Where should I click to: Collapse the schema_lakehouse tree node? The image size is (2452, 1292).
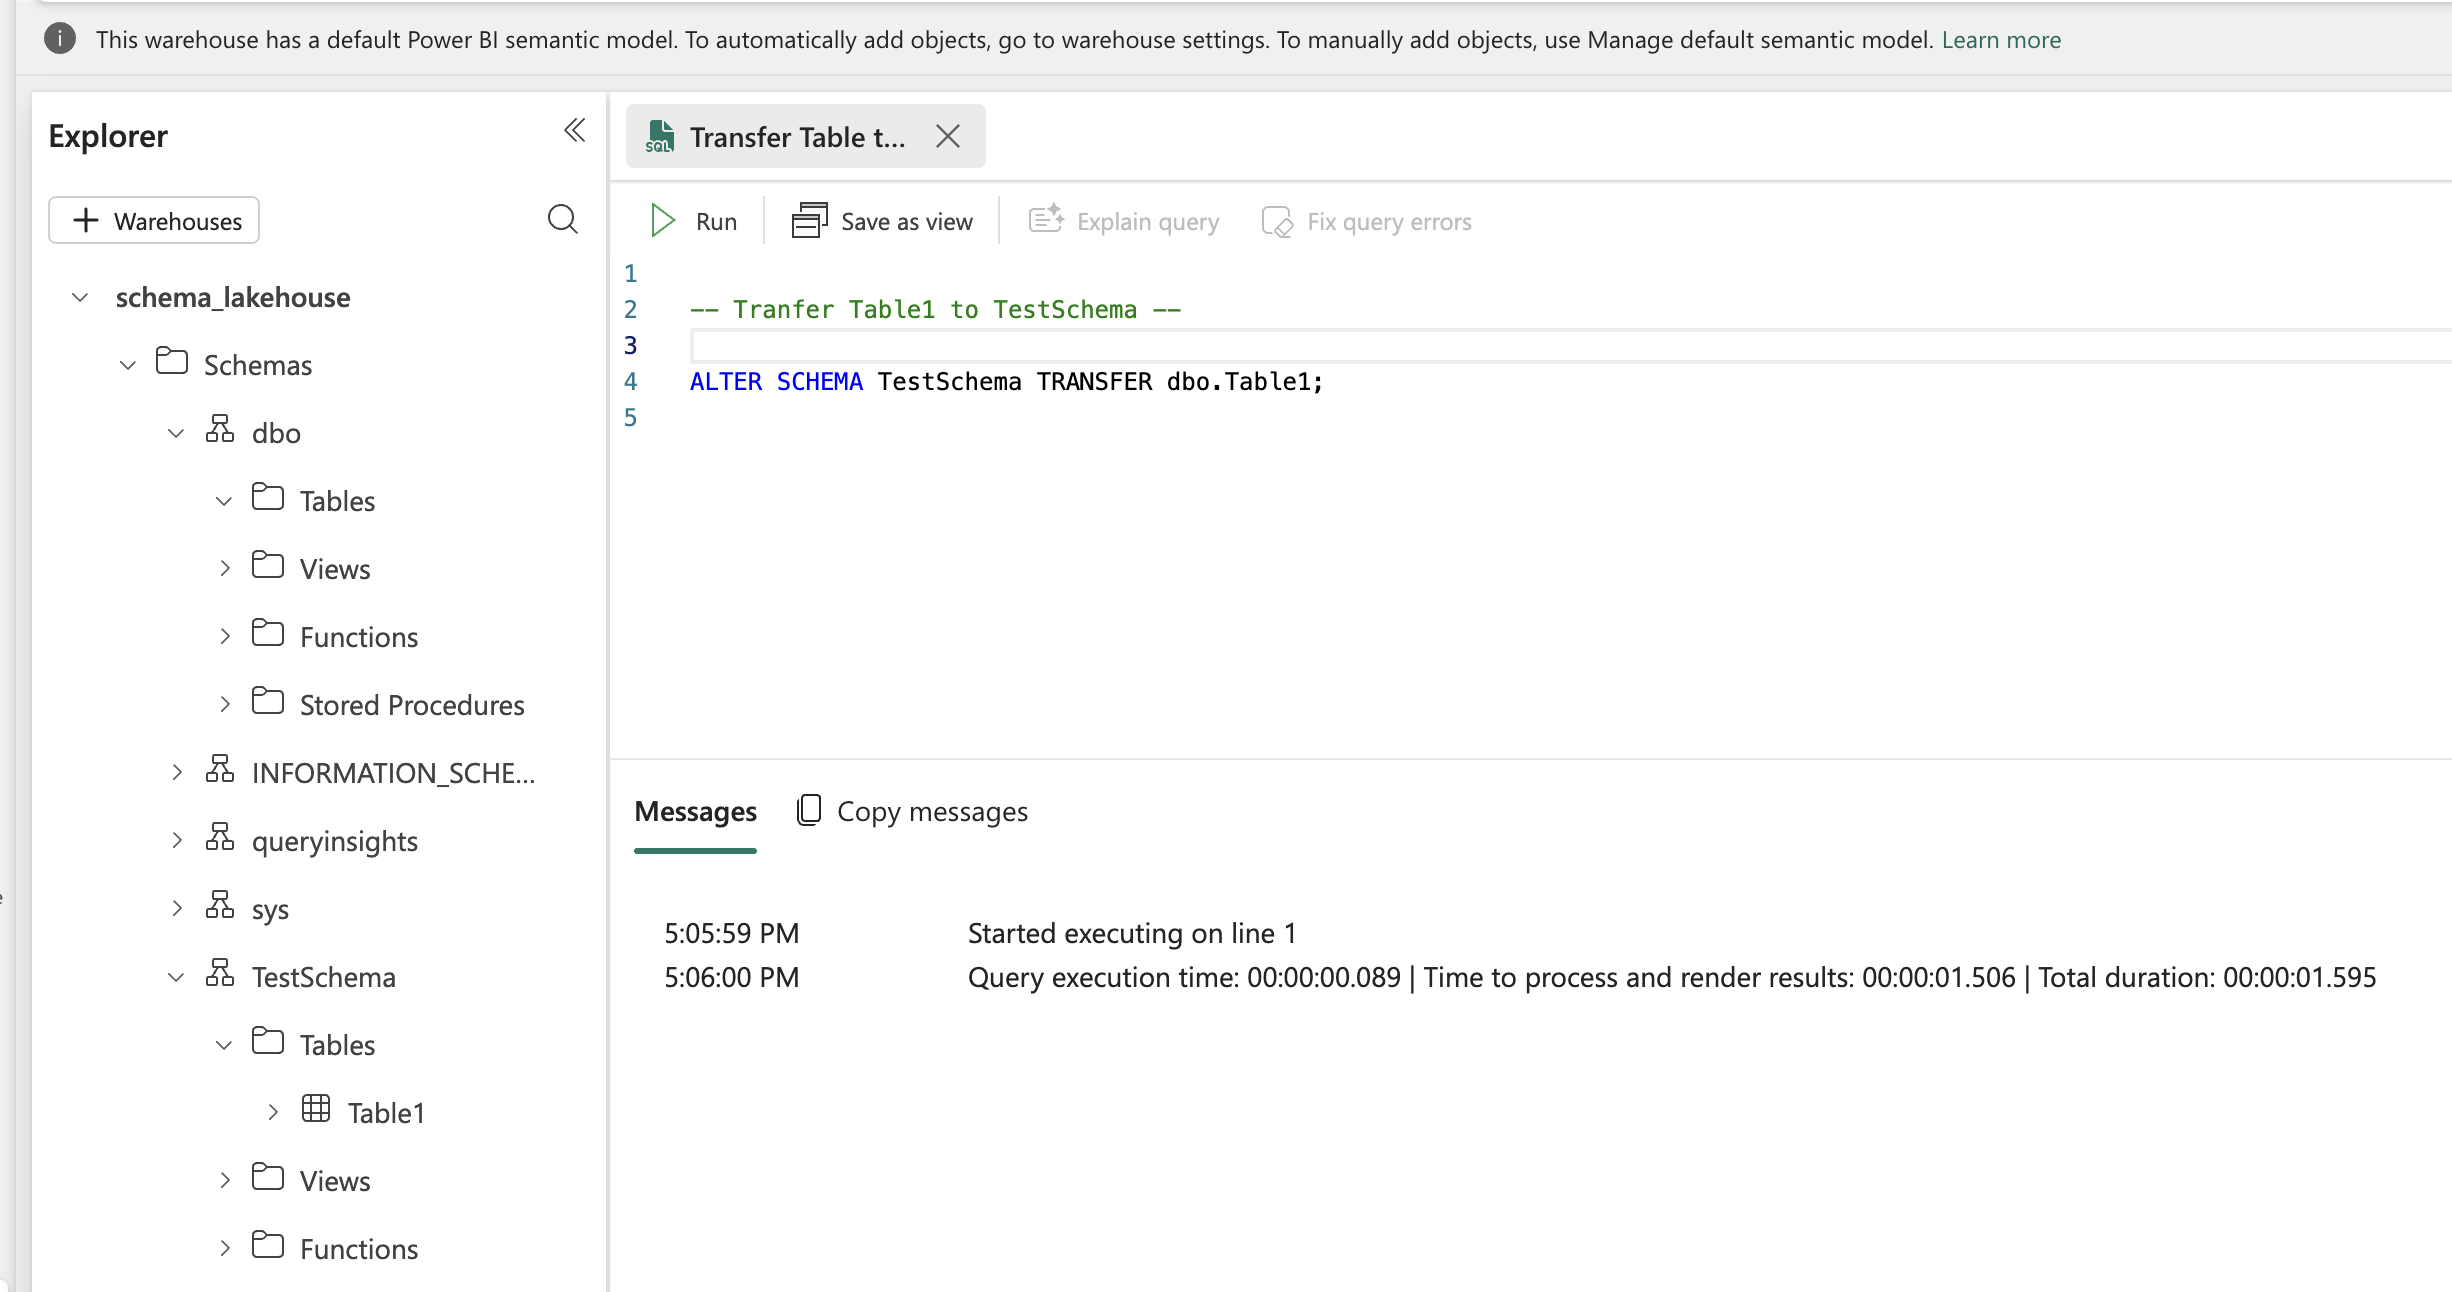(x=80, y=298)
